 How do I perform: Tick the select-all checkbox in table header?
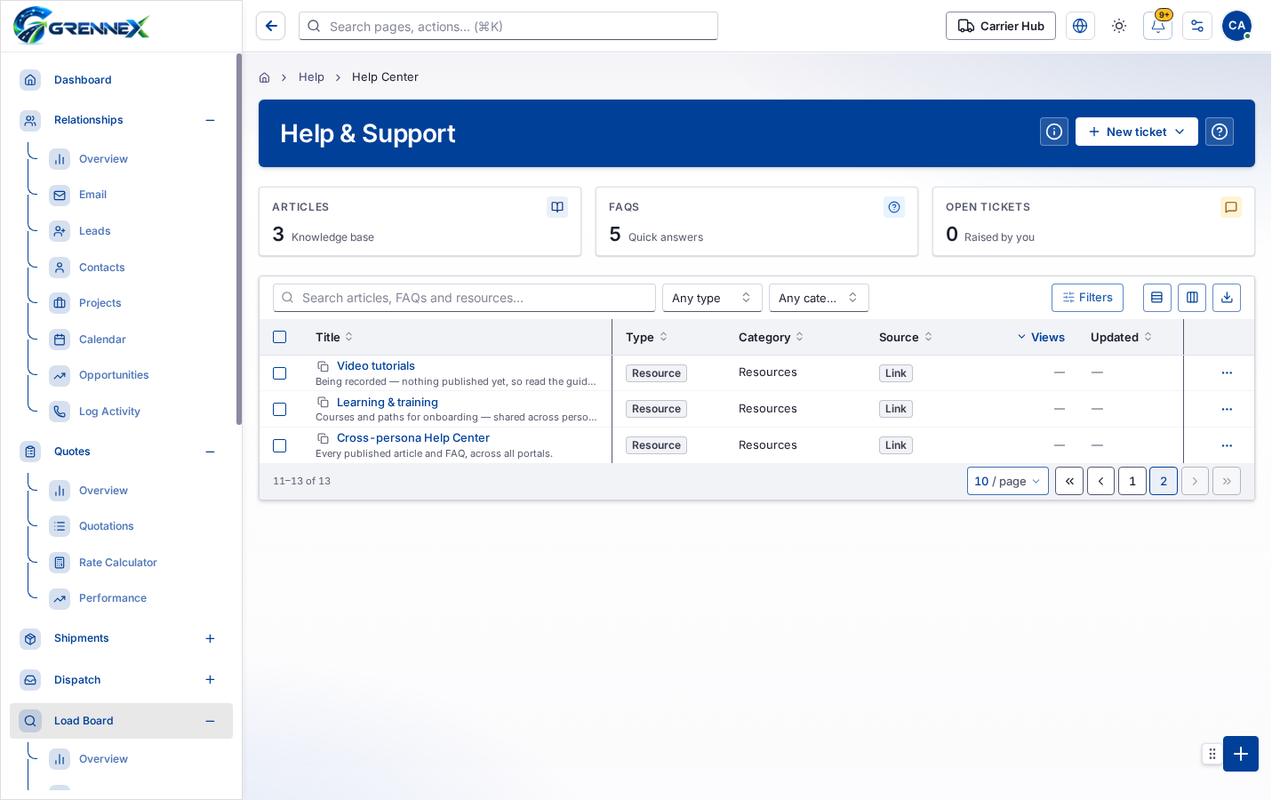[x=280, y=337]
